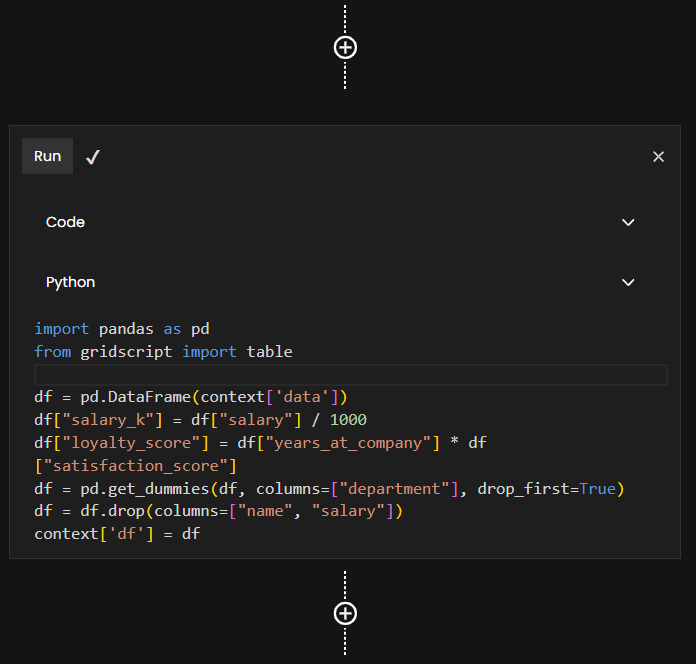
Task: Click the df["loyalty_score"] assignment line
Action: tap(260, 442)
